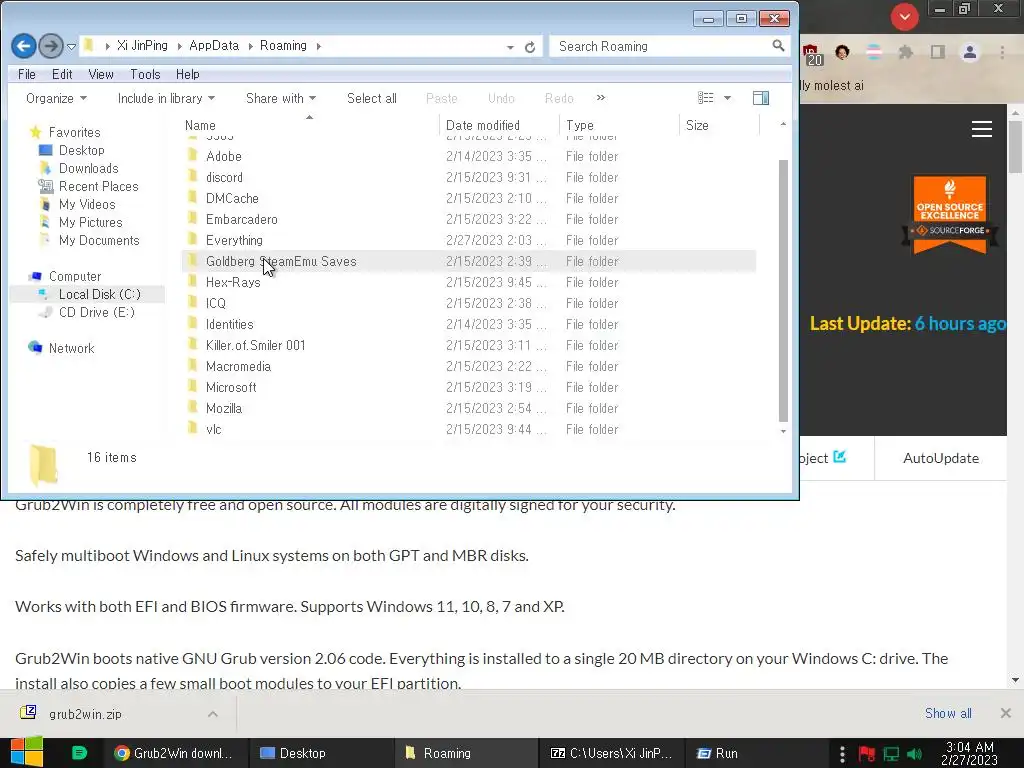Open the View menu
The image size is (1024, 768).
coord(101,74)
